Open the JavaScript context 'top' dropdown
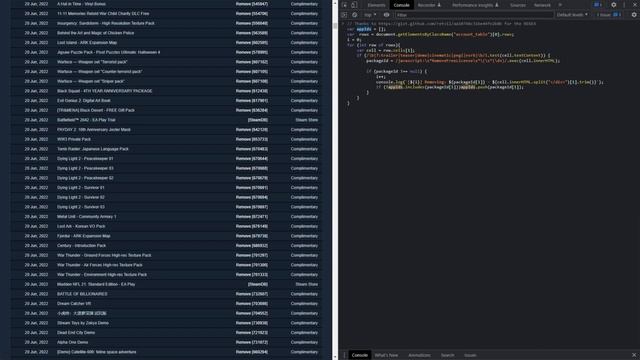 coord(370,15)
